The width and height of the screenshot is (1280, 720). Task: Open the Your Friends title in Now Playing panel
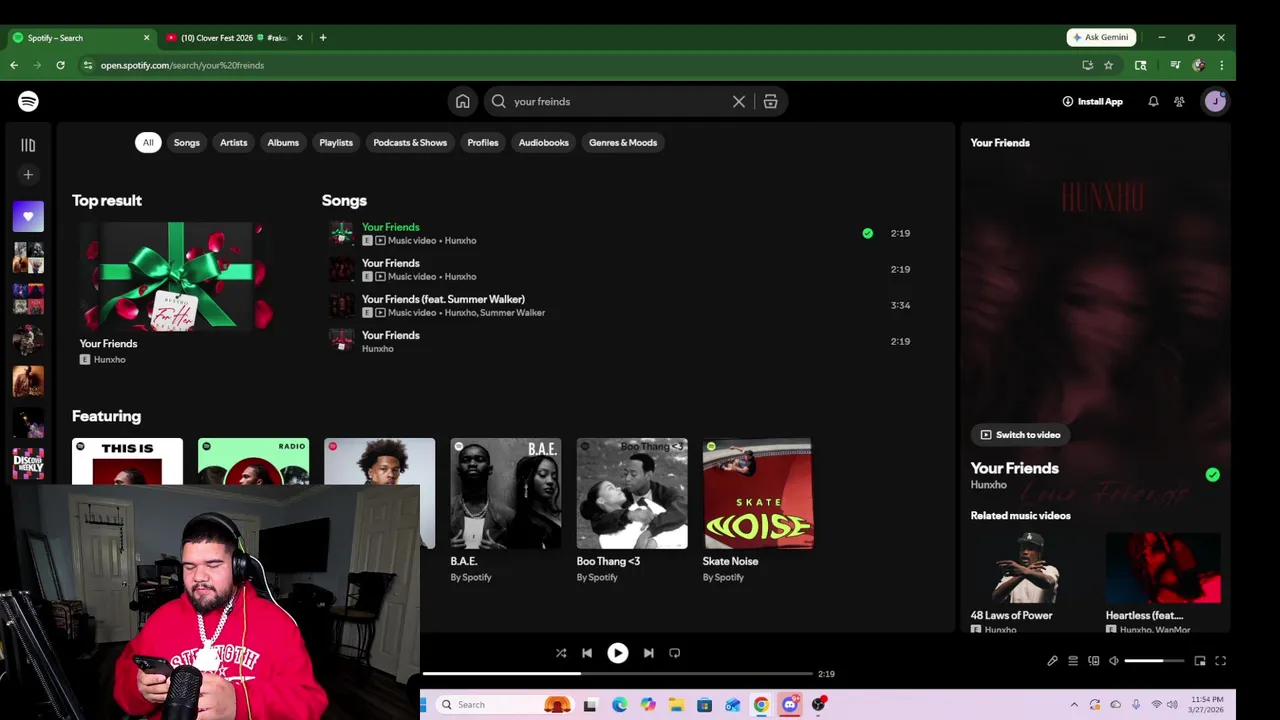tap(1014, 468)
